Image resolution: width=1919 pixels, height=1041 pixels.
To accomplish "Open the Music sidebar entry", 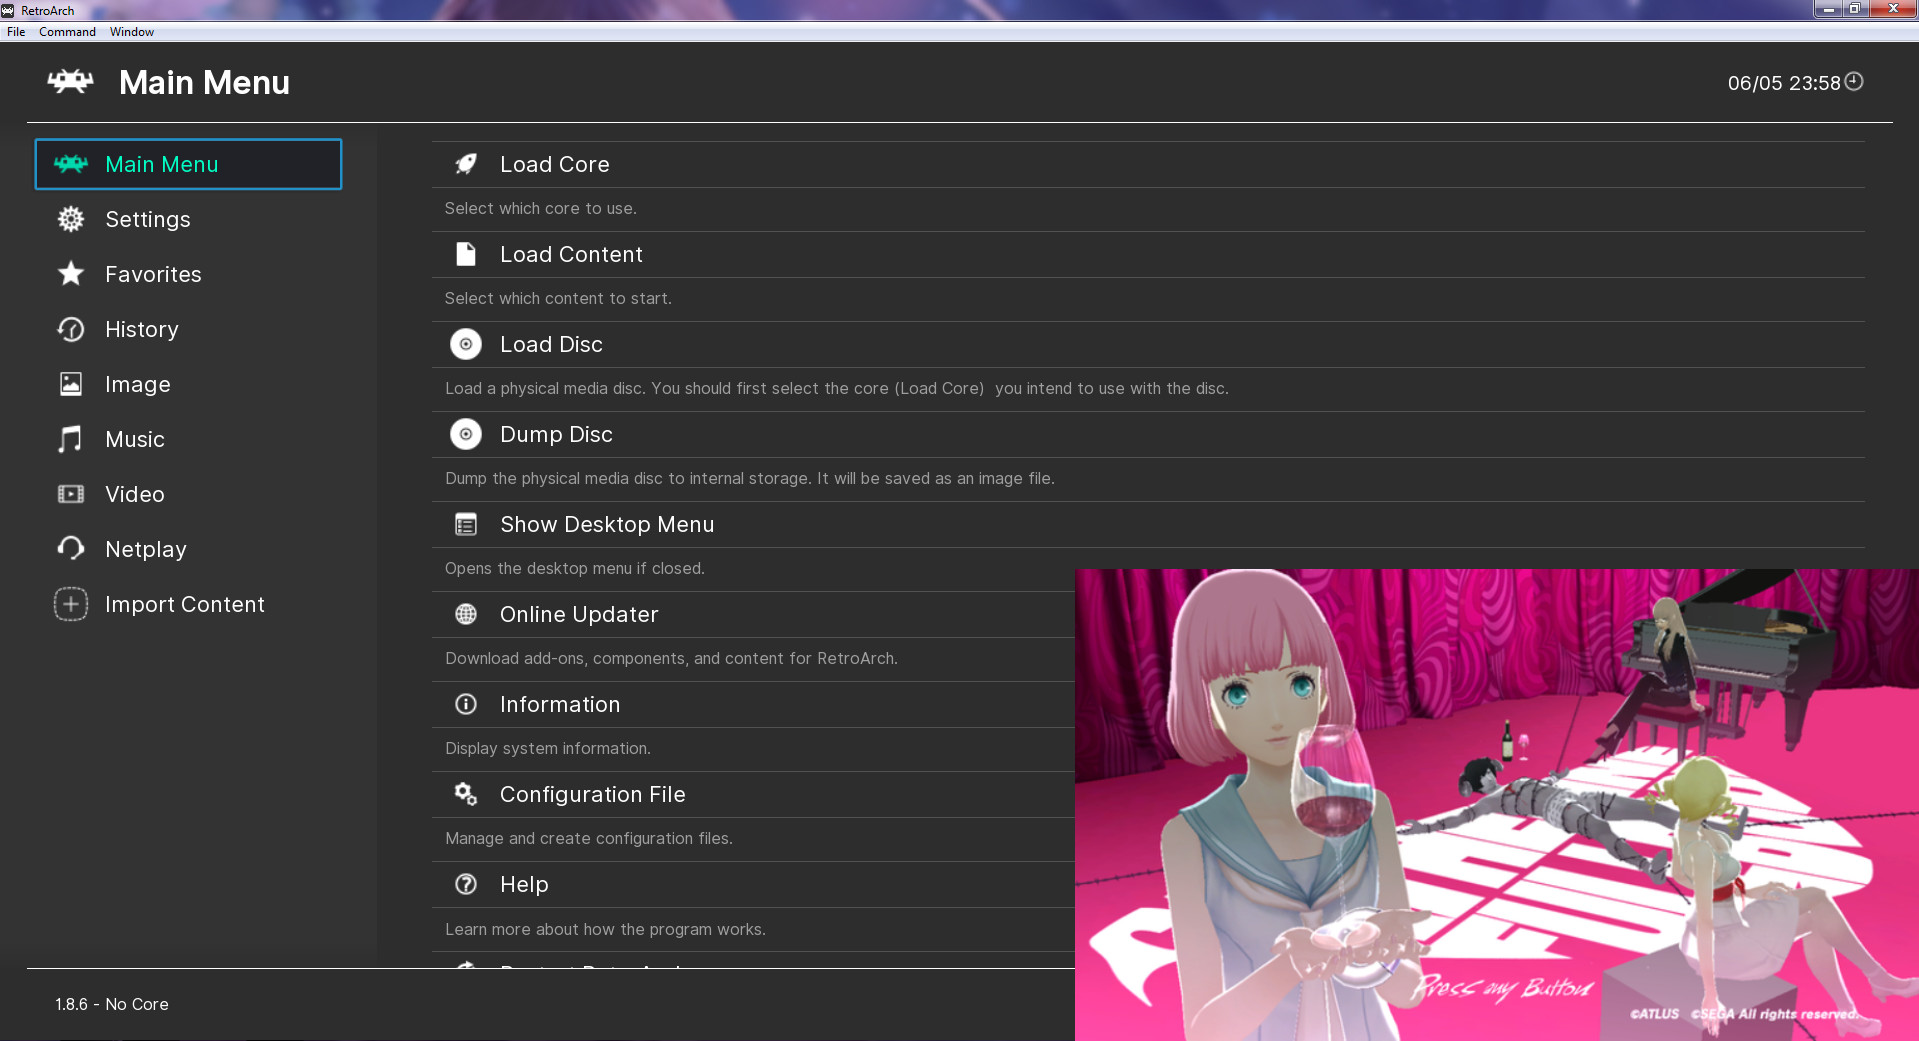I will 188,439.
